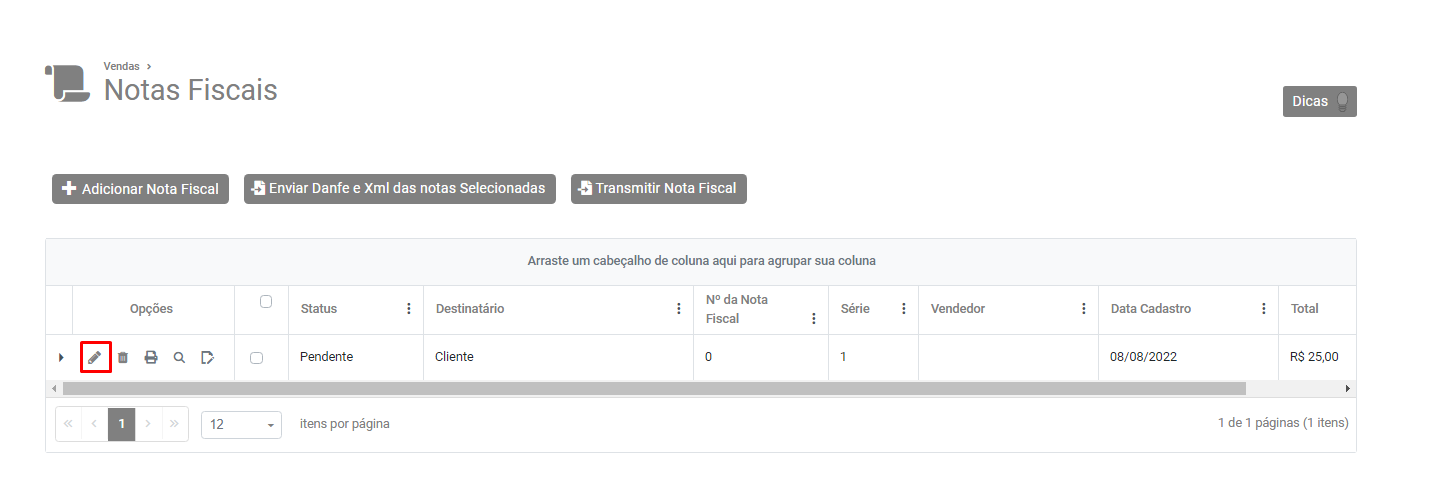Open the Série column options menu
This screenshot has width=1442, height=494.
pyautogui.click(x=903, y=309)
